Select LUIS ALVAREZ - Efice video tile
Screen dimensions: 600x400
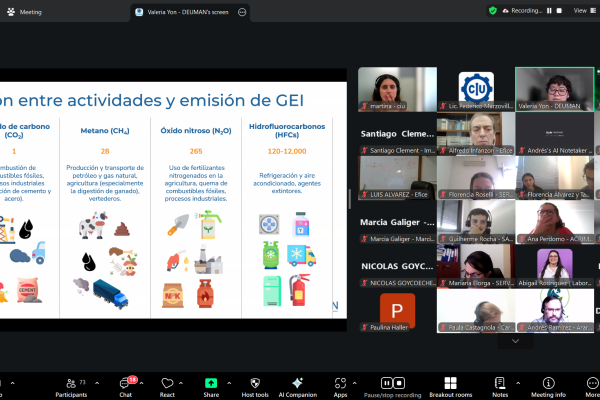tap(397, 178)
